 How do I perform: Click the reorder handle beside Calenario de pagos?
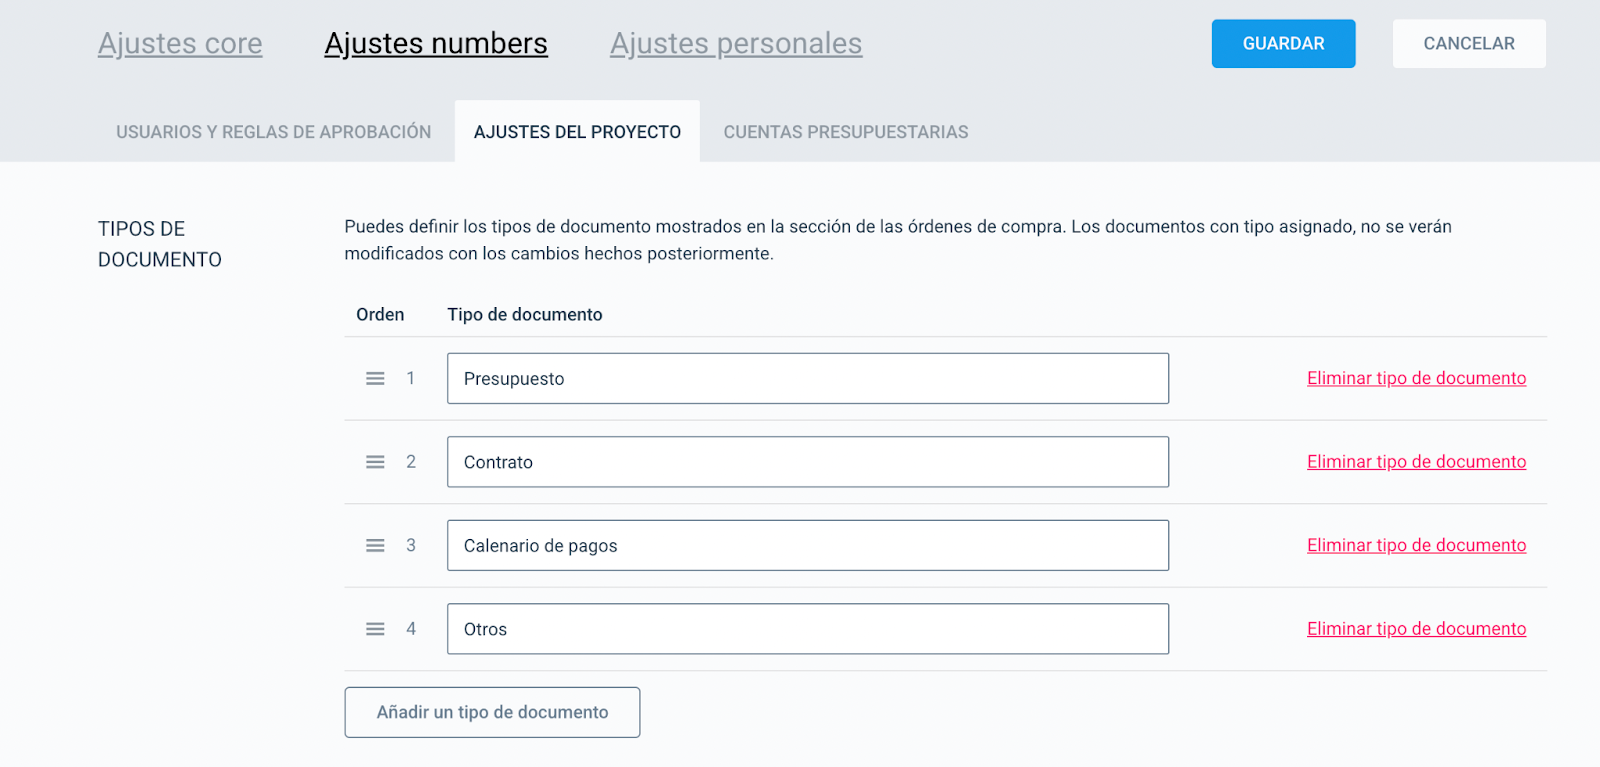pos(375,545)
